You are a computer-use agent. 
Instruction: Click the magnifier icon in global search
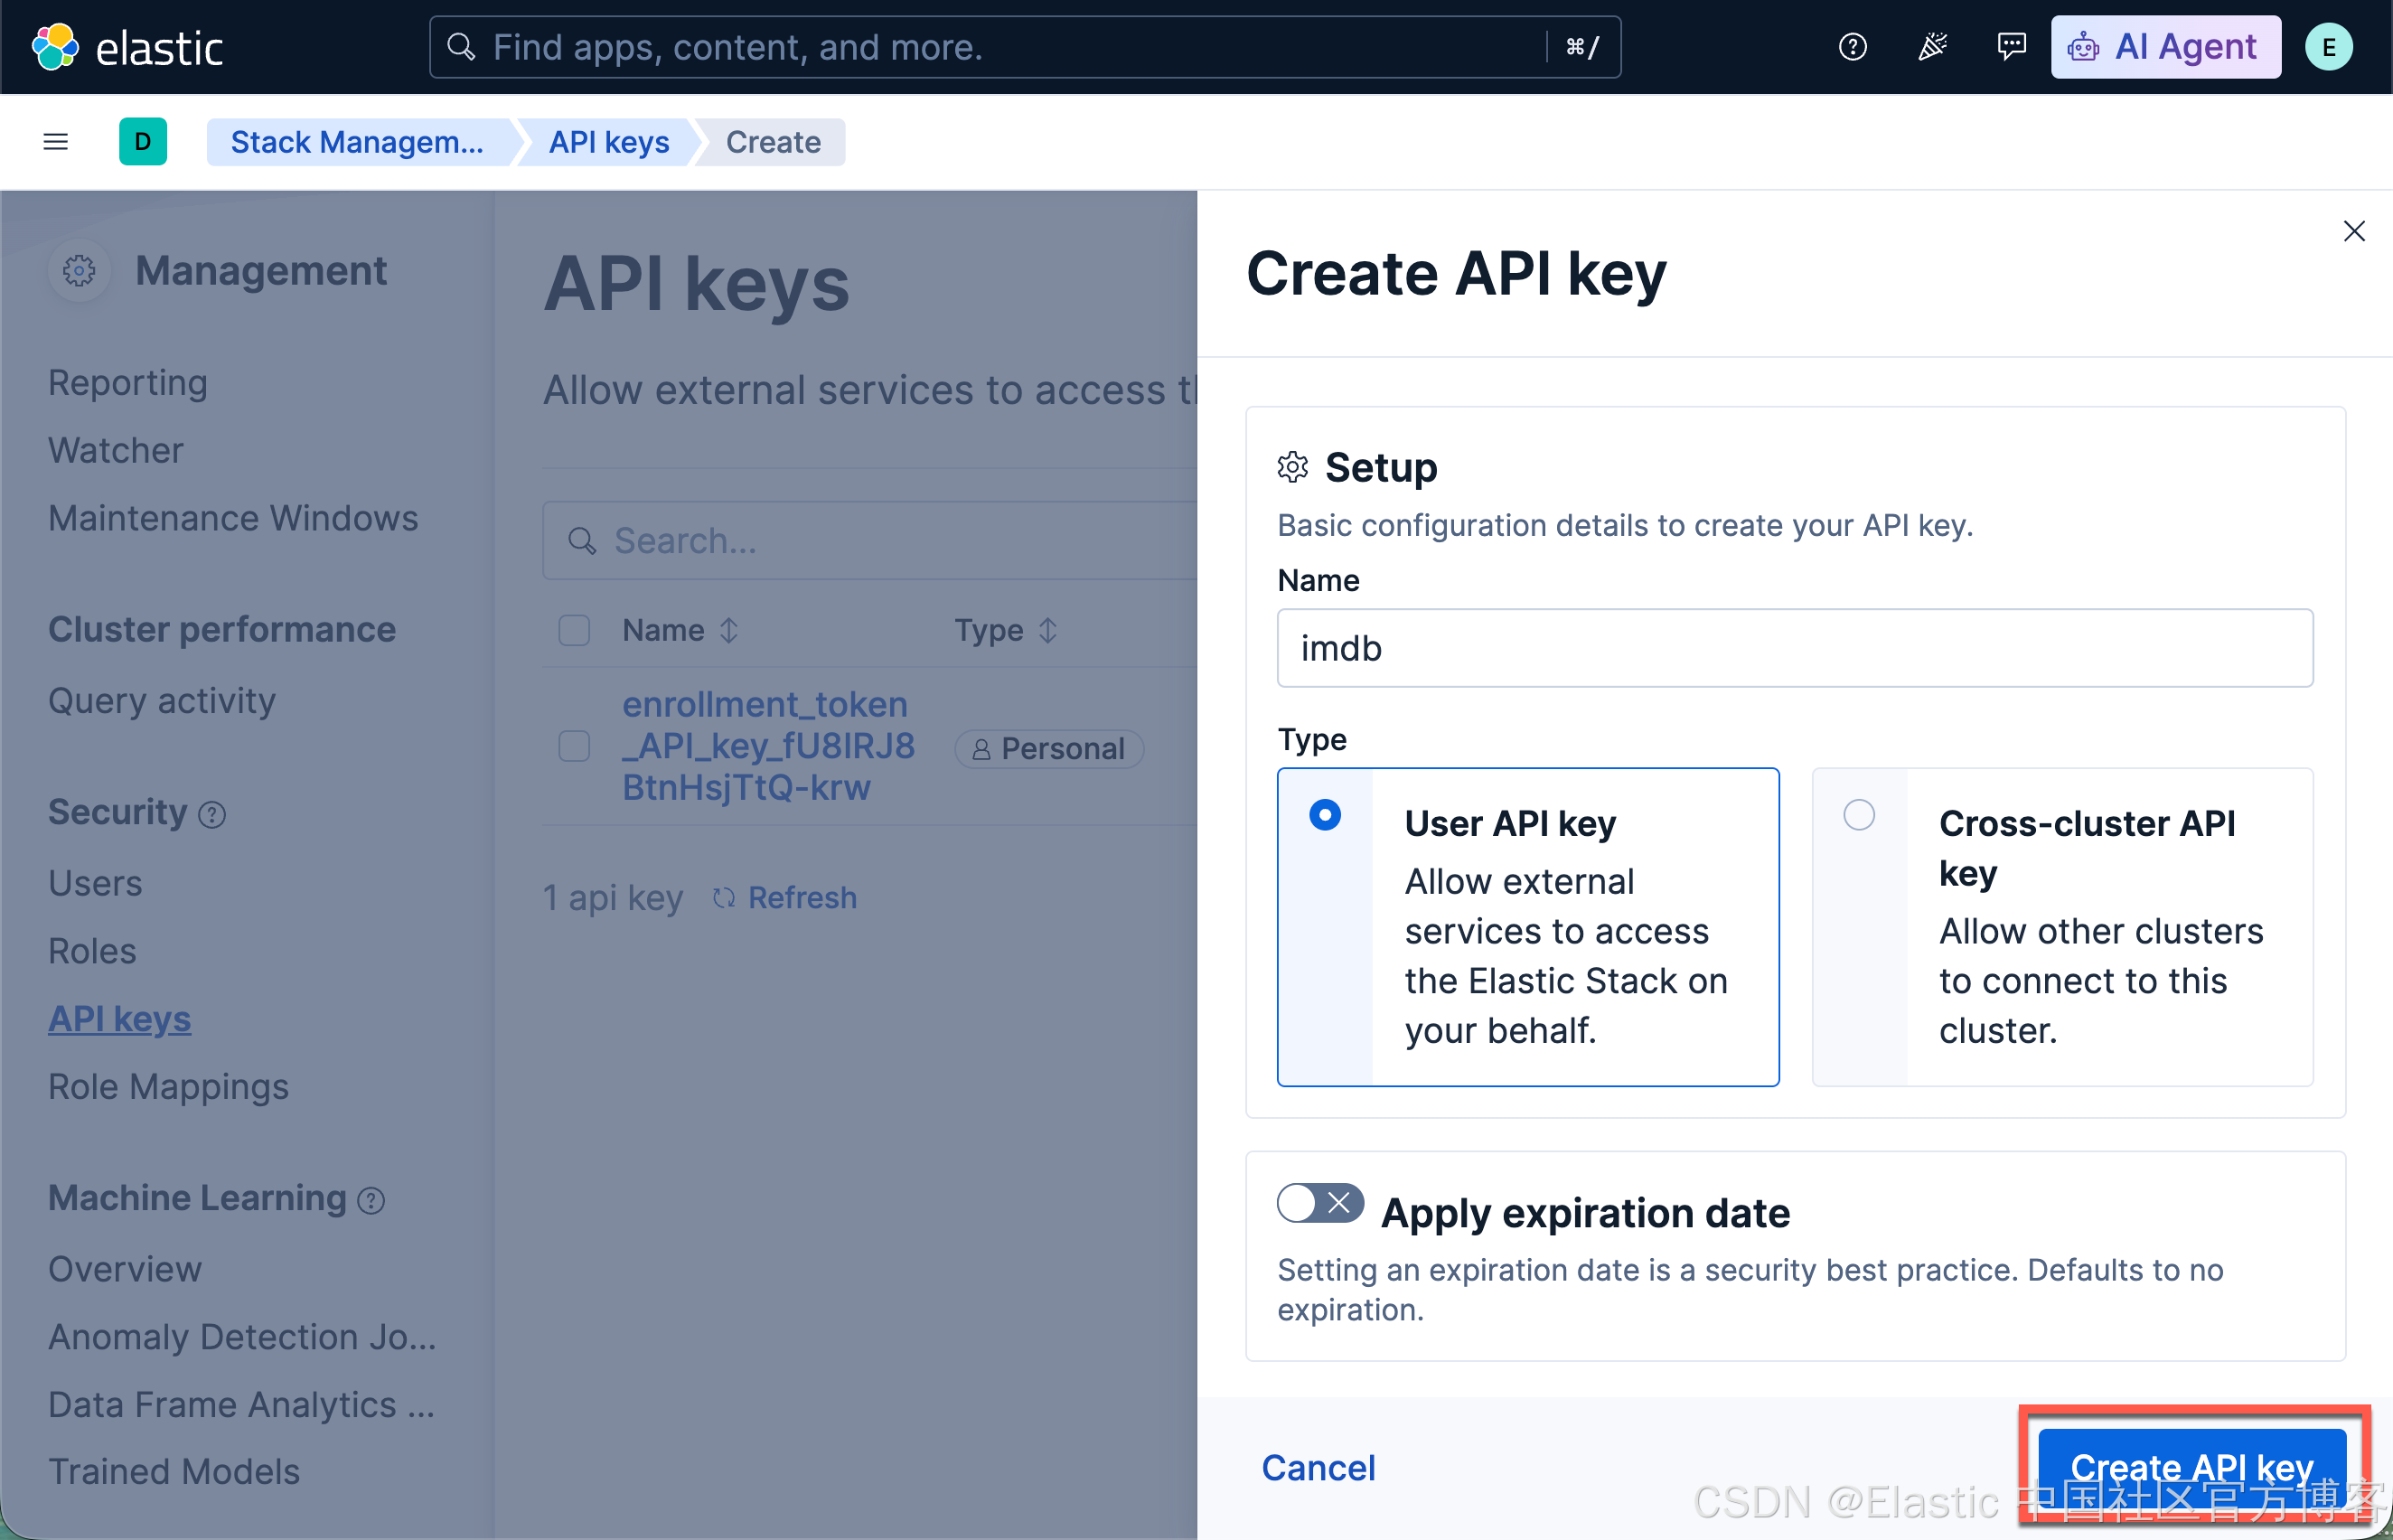[460, 47]
